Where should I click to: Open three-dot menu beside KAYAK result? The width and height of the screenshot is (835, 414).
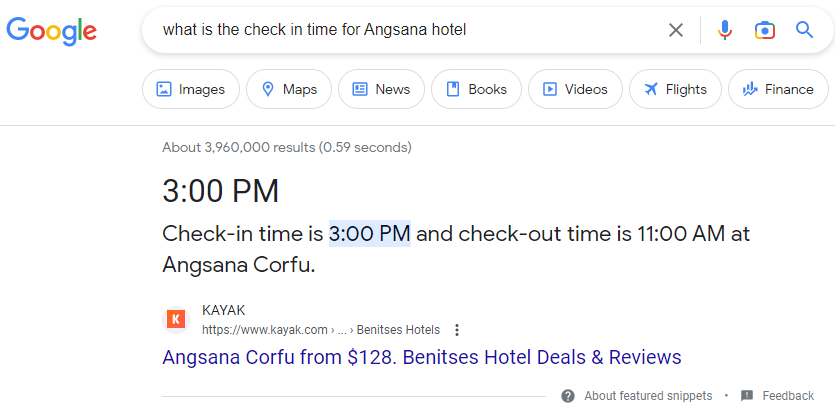[457, 330]
